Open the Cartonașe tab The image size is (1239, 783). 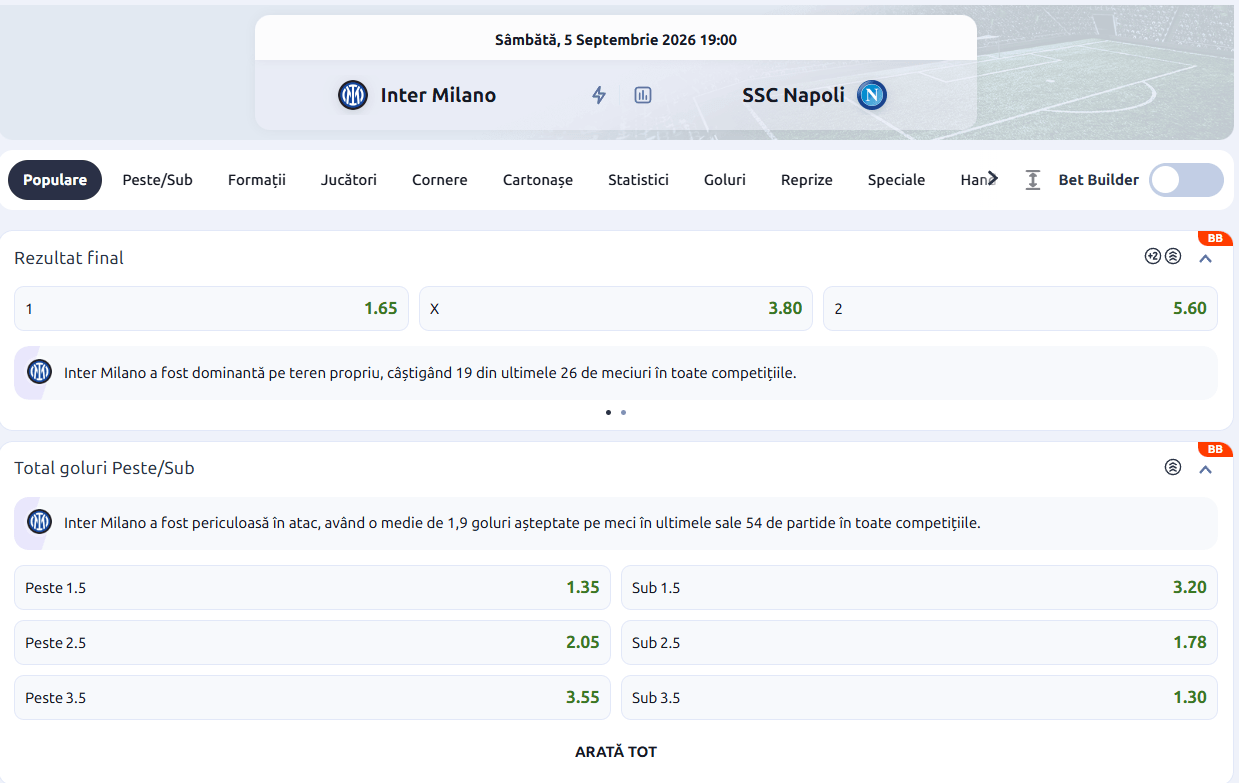pos(538,180)
